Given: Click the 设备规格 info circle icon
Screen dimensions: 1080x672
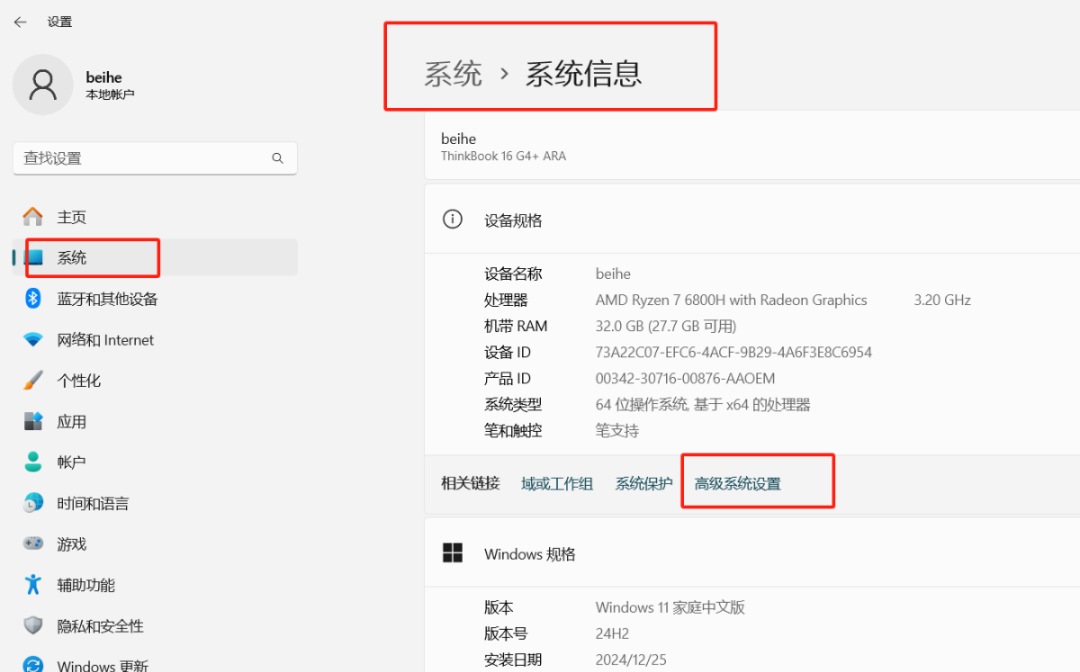Looking at the screenshot, I should (452, 219).
